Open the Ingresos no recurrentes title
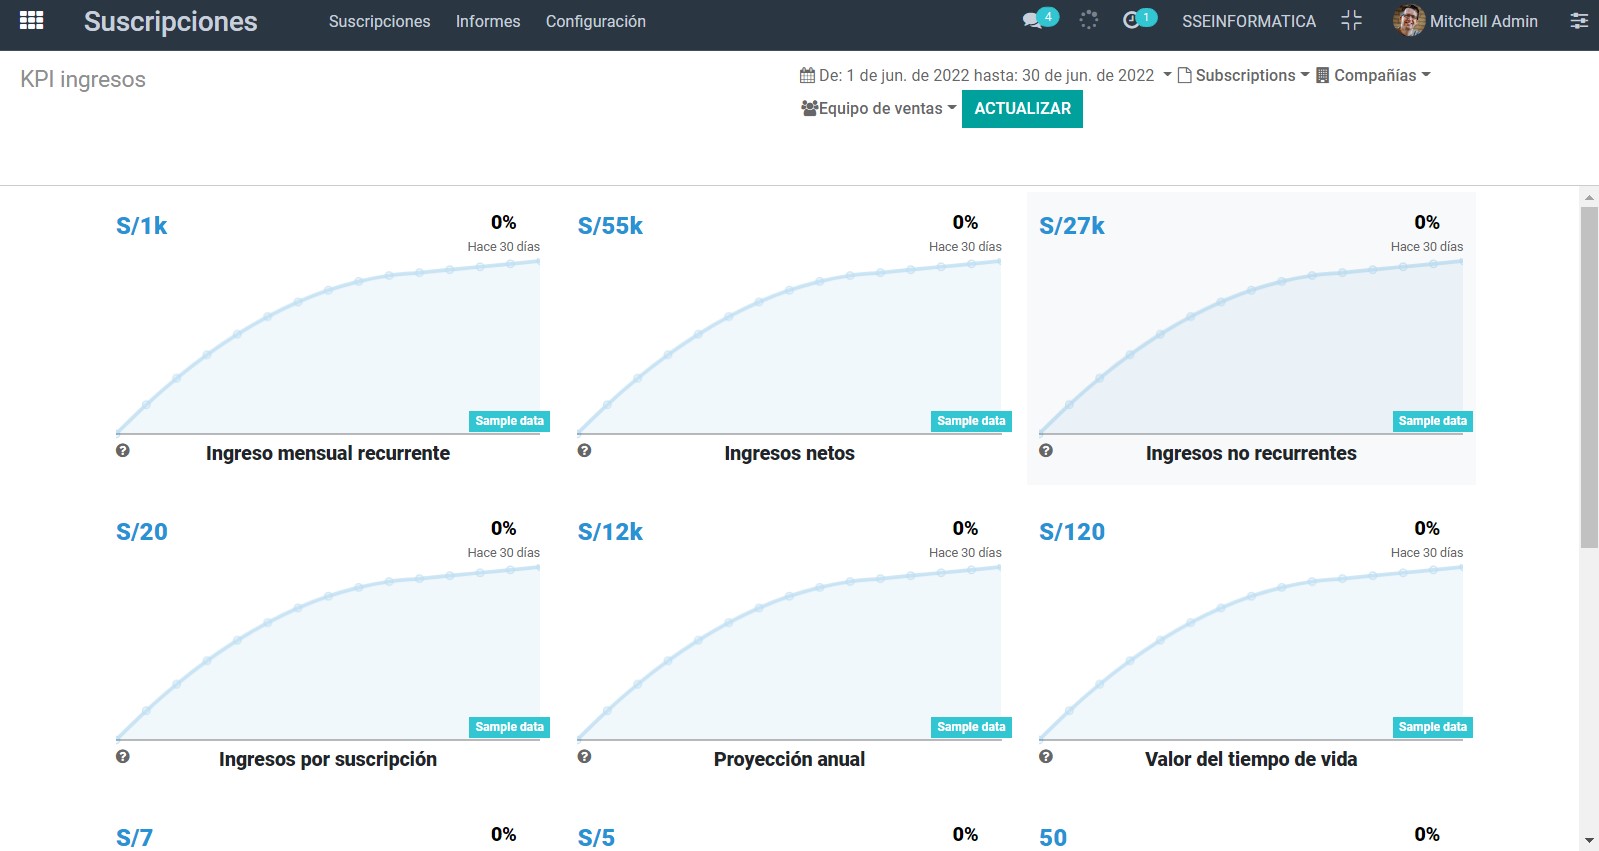Screen dimensions: 1599x851 point(1251,453)
